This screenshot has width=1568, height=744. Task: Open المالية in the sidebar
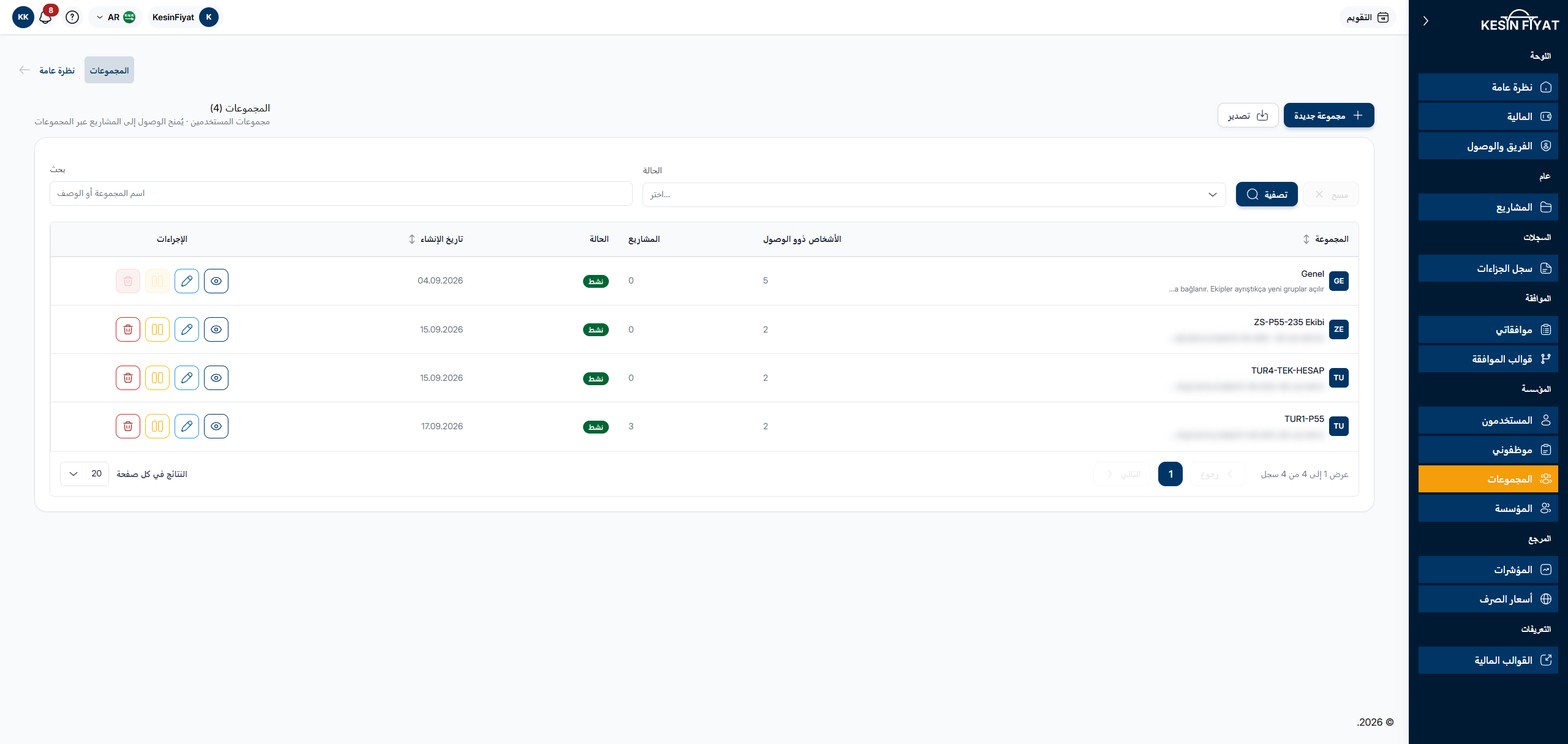[1488, 117]
